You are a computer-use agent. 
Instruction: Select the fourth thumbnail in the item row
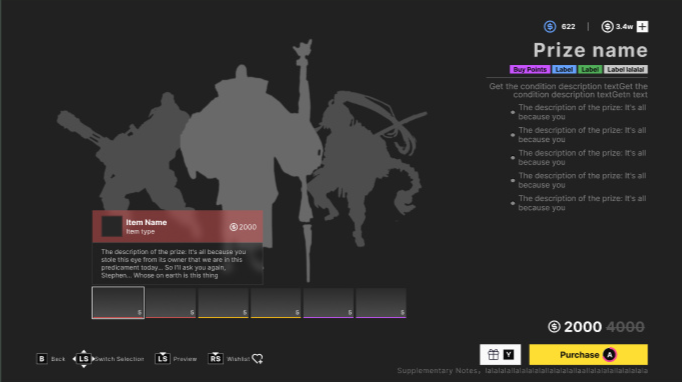[x=276, y=303]
